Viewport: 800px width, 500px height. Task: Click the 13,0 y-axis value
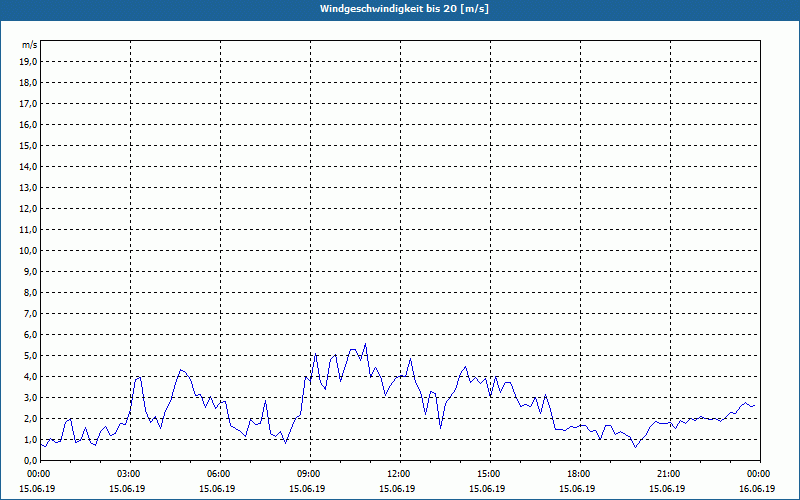pyautogui.click(x=29, y=188)
